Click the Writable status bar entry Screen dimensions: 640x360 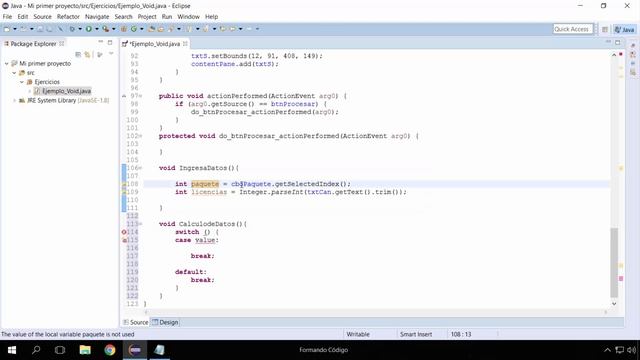tap(358, 334)
